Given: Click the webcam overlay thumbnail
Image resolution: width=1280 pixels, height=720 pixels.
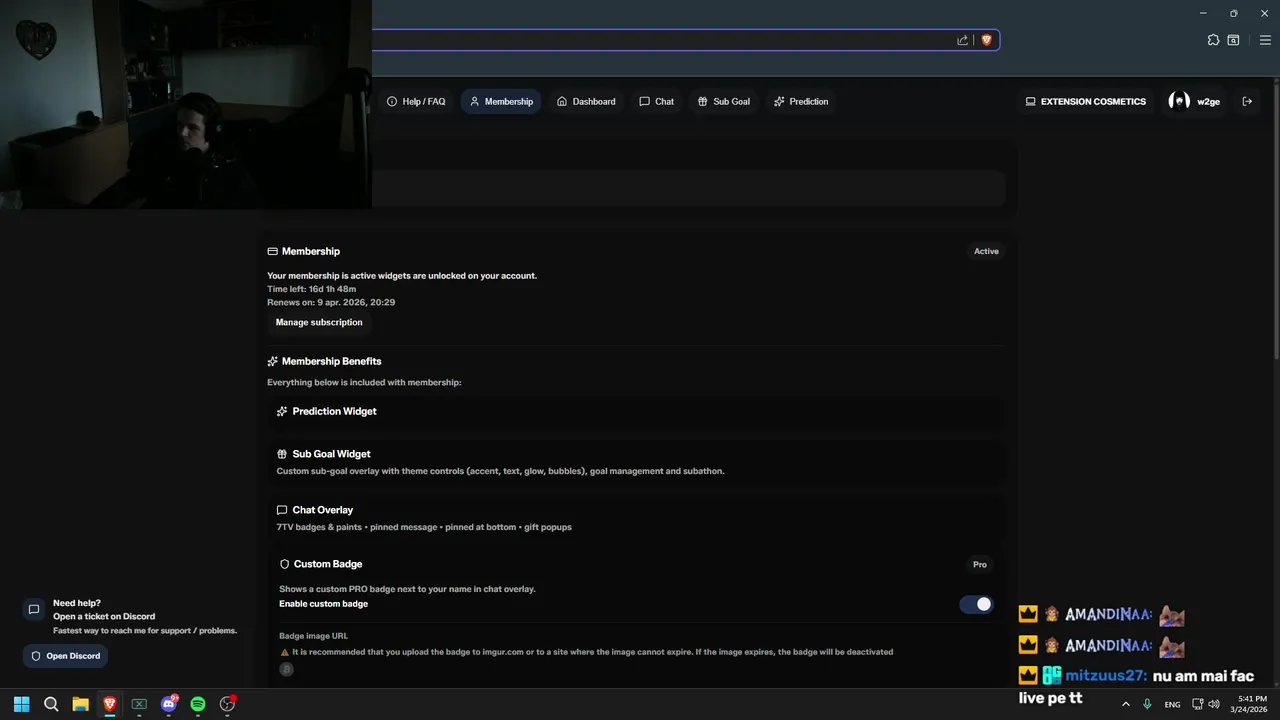Looking at the screenshot, I should pos(186,104).
